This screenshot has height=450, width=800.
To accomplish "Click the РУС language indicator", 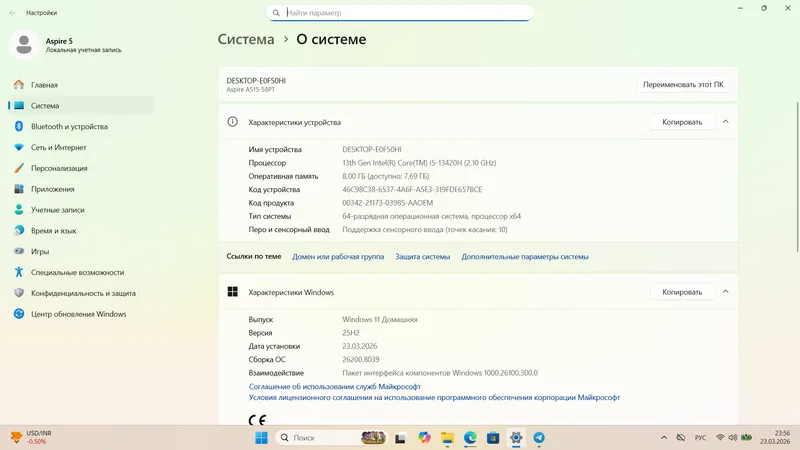I will [701, 438].
